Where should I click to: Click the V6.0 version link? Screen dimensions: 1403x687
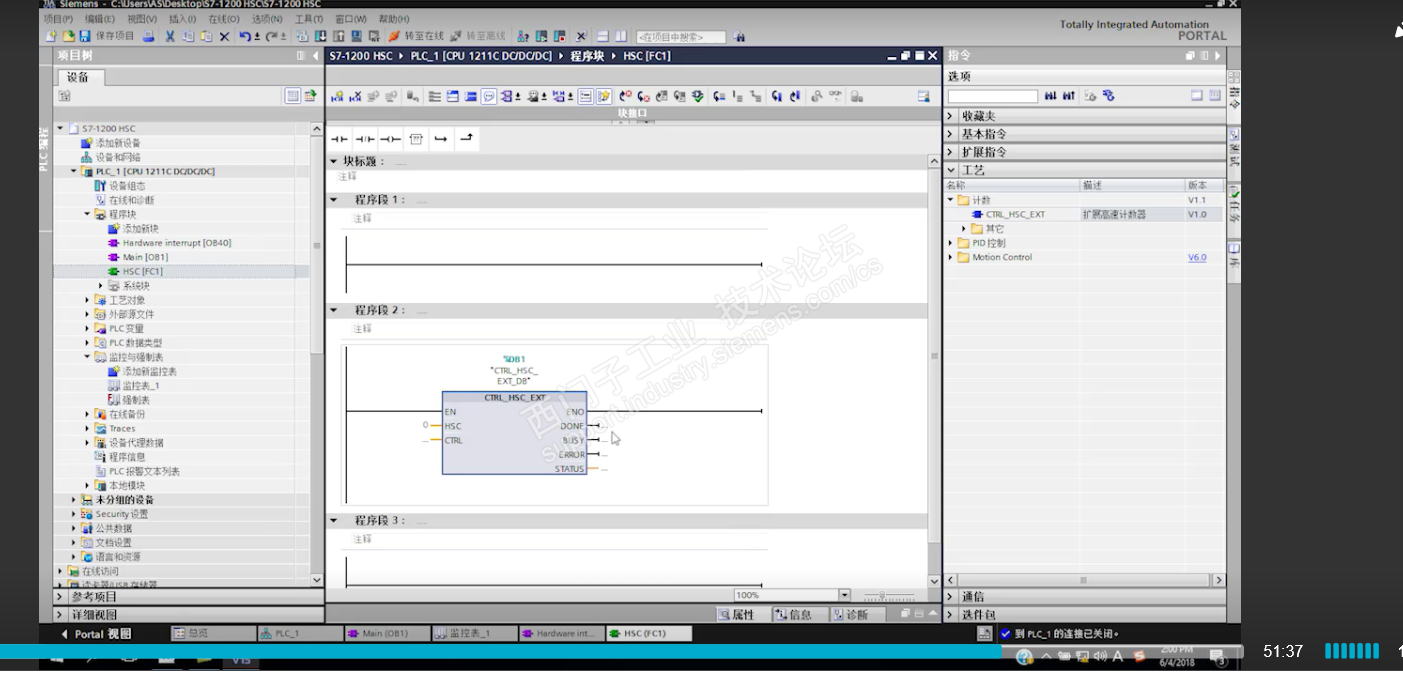pos(1197,257)
